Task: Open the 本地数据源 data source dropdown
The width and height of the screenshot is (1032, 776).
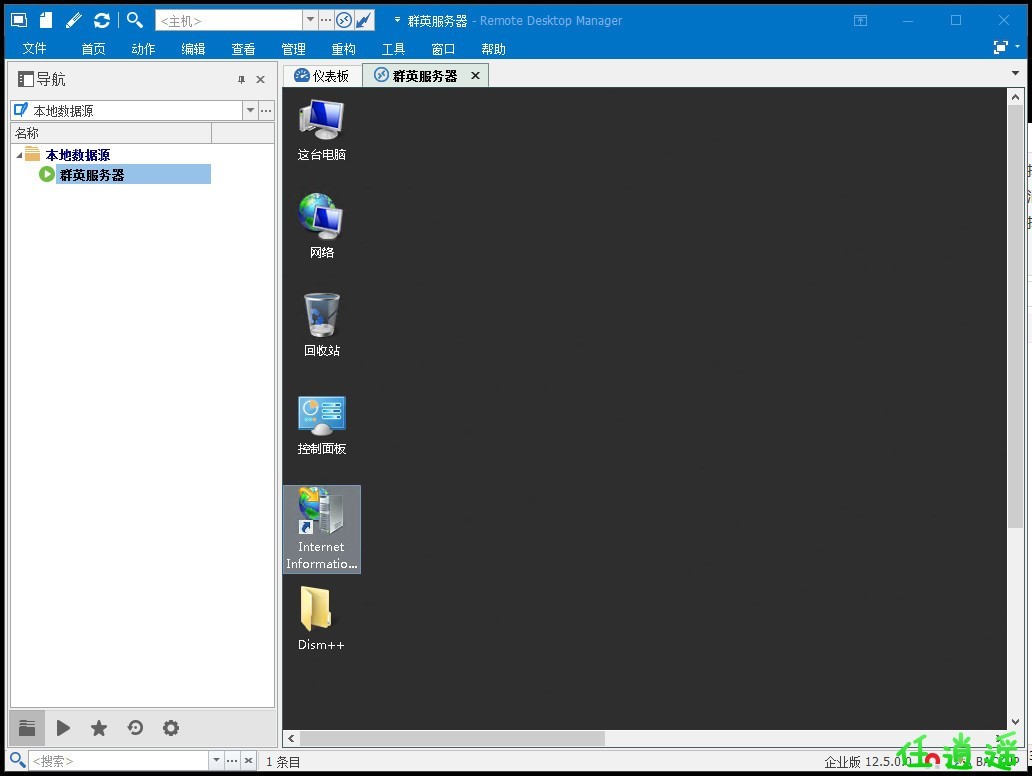Action: click(x=250, y=111)
